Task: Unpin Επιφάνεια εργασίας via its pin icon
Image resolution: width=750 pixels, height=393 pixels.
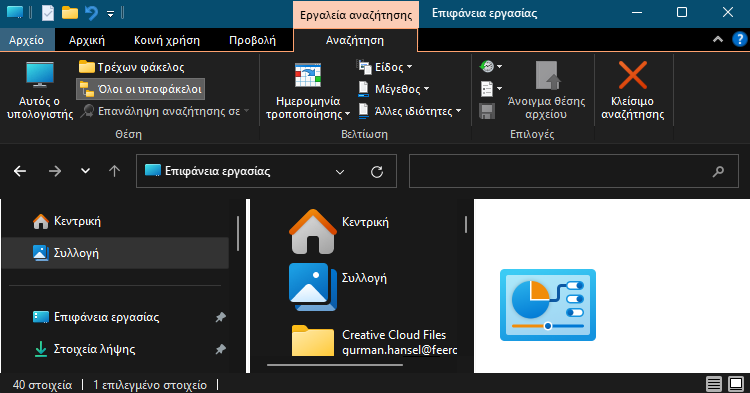Action: click(220, 317)
